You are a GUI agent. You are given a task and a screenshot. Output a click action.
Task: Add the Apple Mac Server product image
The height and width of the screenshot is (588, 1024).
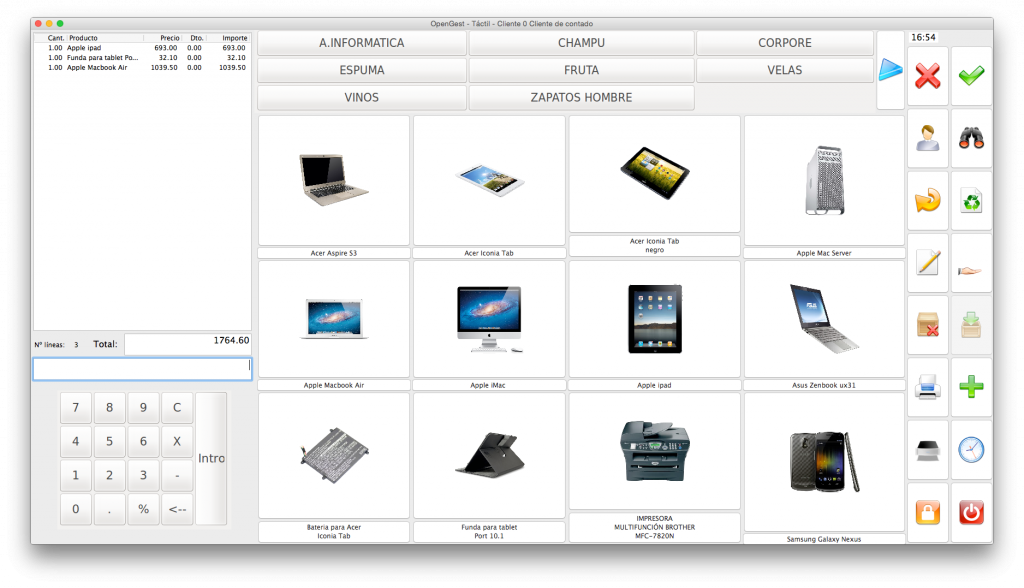click(824, 181)
